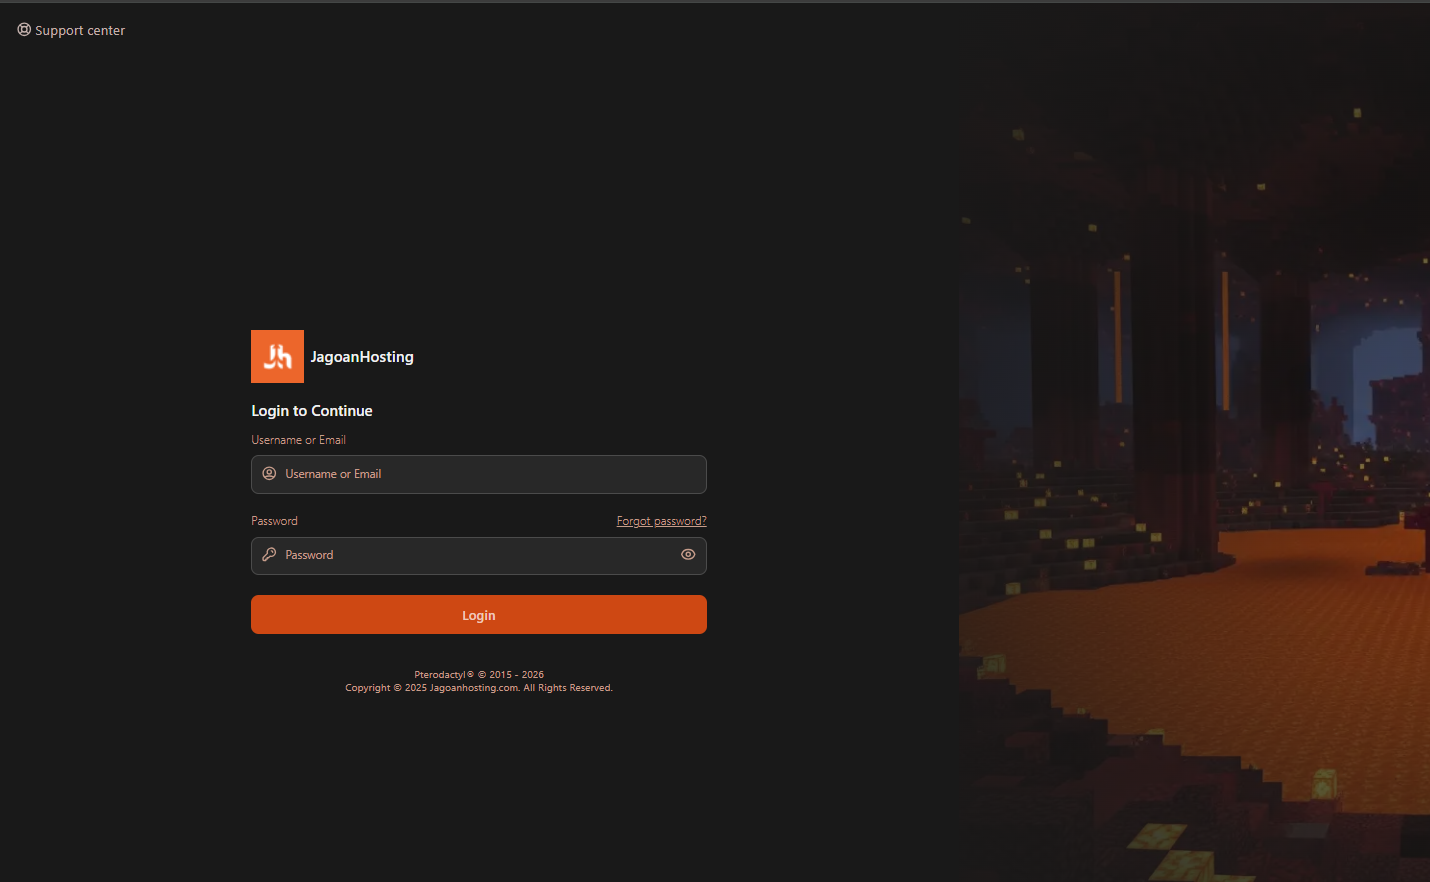Select the JagoanHosting header branding
1430x882 pixels.
[x=362, y=356]
